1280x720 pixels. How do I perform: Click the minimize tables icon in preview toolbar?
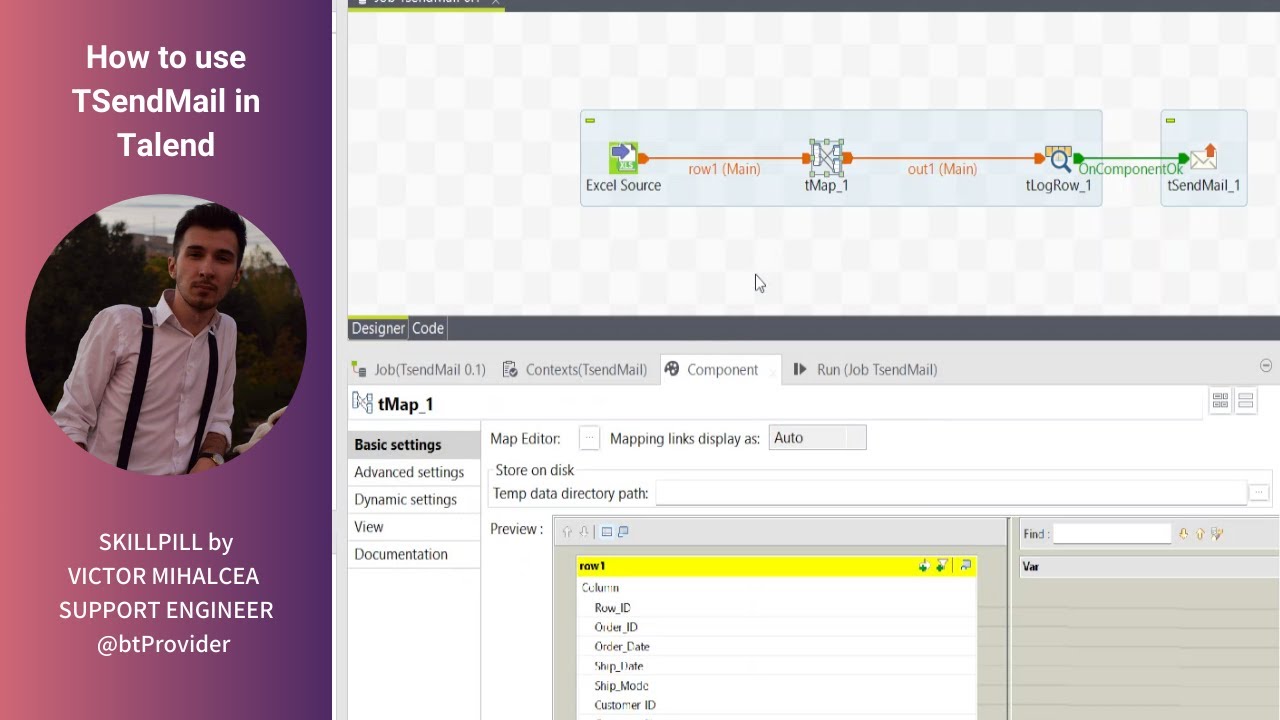pyautogui.click(x=607, y=532)
